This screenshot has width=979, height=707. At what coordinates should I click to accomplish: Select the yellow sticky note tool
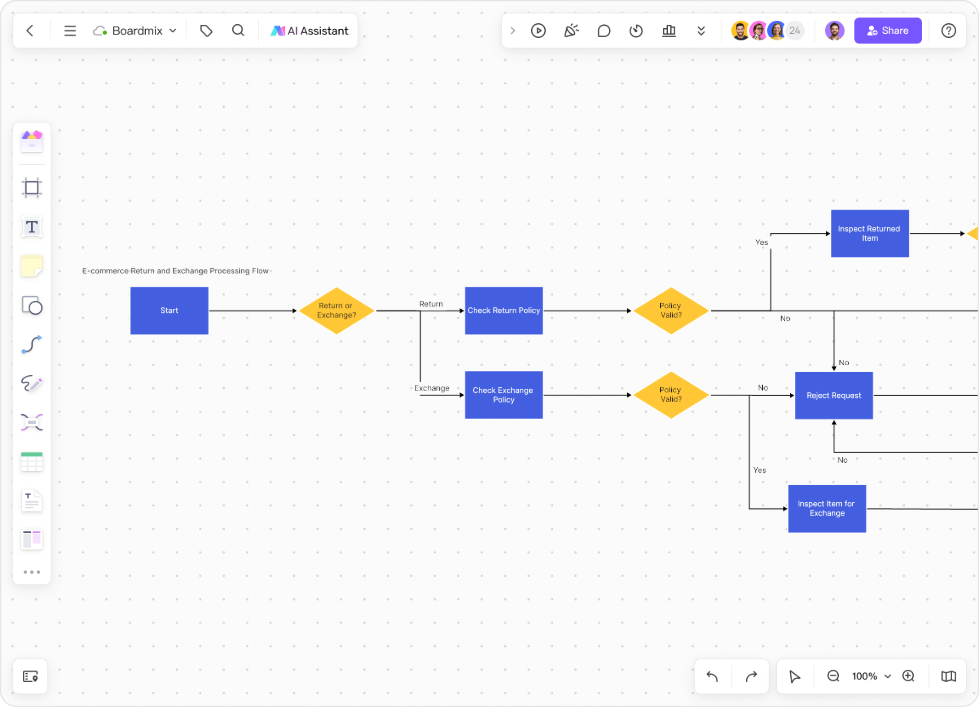pyautogui.click(x=32, y=266)
